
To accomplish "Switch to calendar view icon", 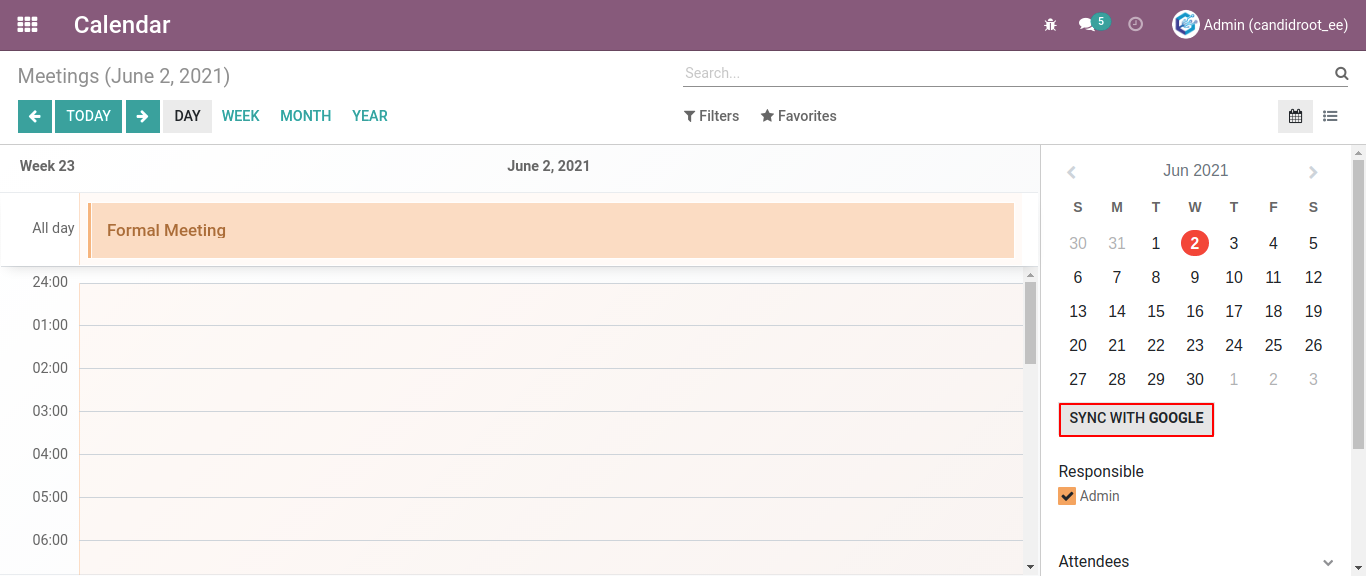I will coord(1295,116).
